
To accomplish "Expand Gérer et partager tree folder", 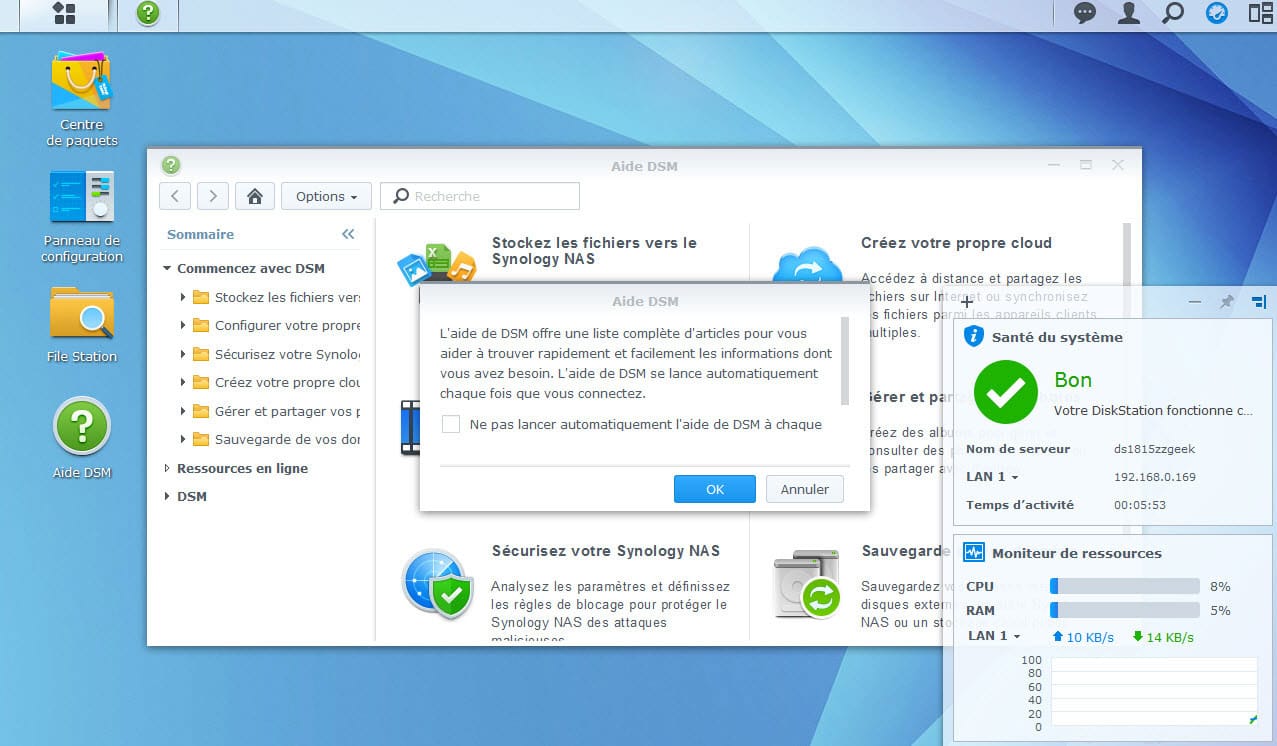I will (183, 411).
